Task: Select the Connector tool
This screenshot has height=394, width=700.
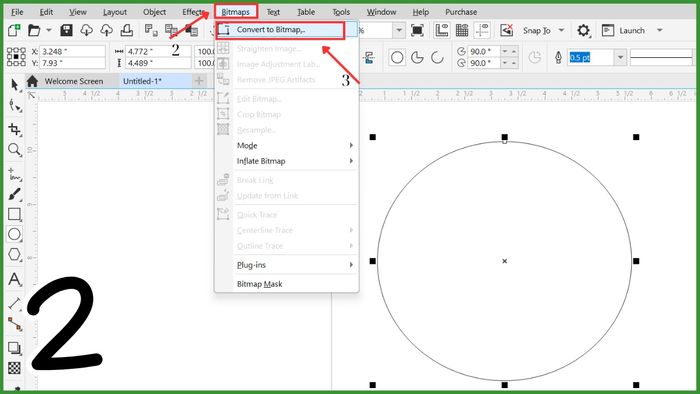Action: pos(14,324)
